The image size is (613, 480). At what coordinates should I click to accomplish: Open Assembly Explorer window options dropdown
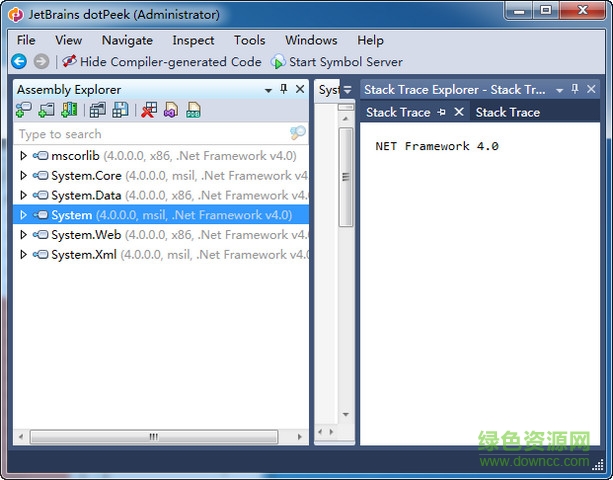click(268, 90)
